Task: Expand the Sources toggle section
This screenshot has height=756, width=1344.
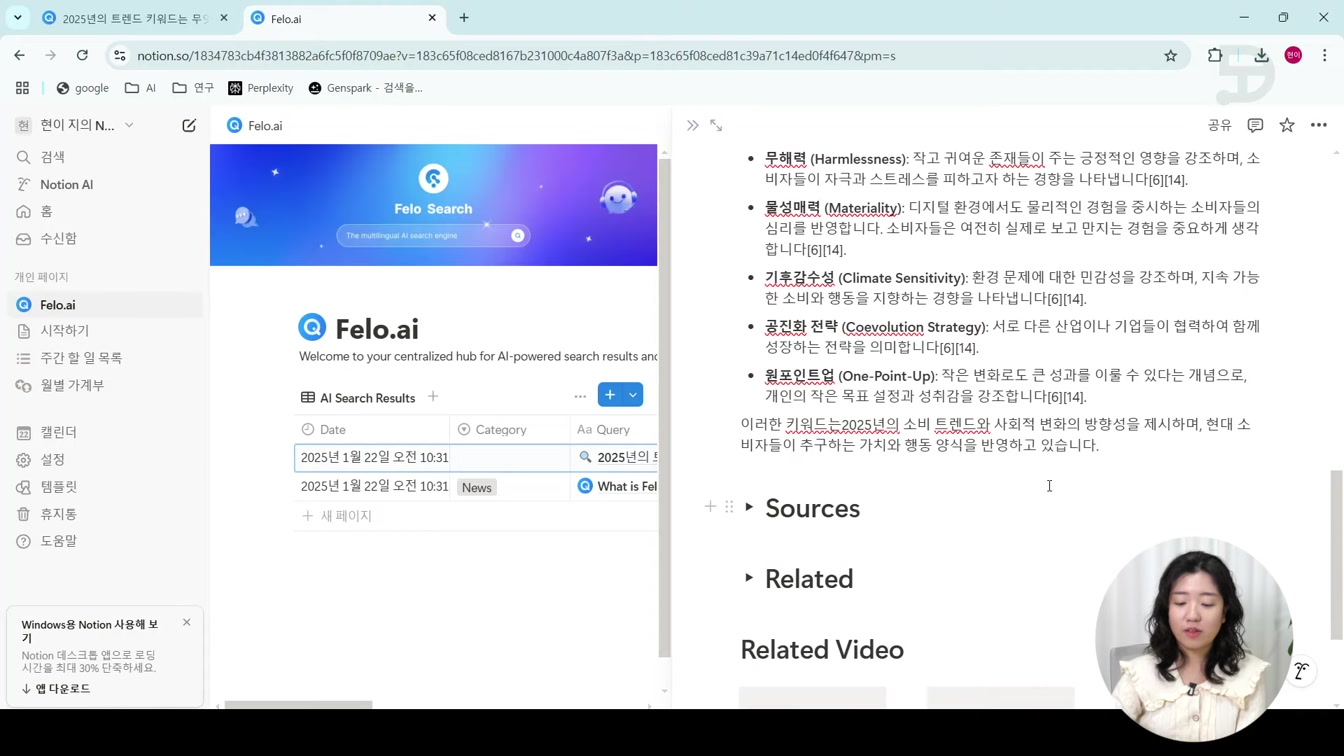Action: click(749, 507)
